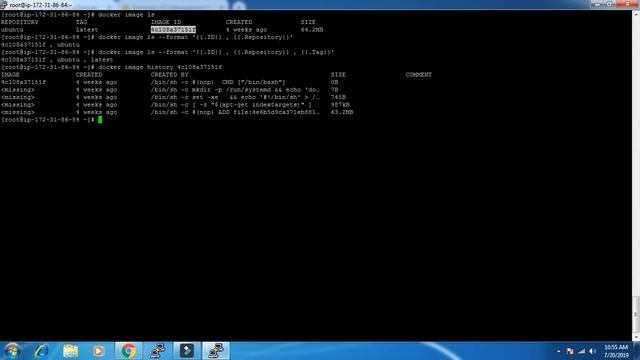
Task: Open the volume speaker tray icon
Action: [592, 351]
